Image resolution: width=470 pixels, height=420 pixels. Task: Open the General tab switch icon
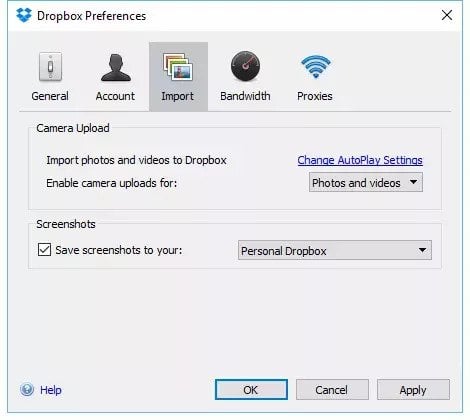click(50, 67)
